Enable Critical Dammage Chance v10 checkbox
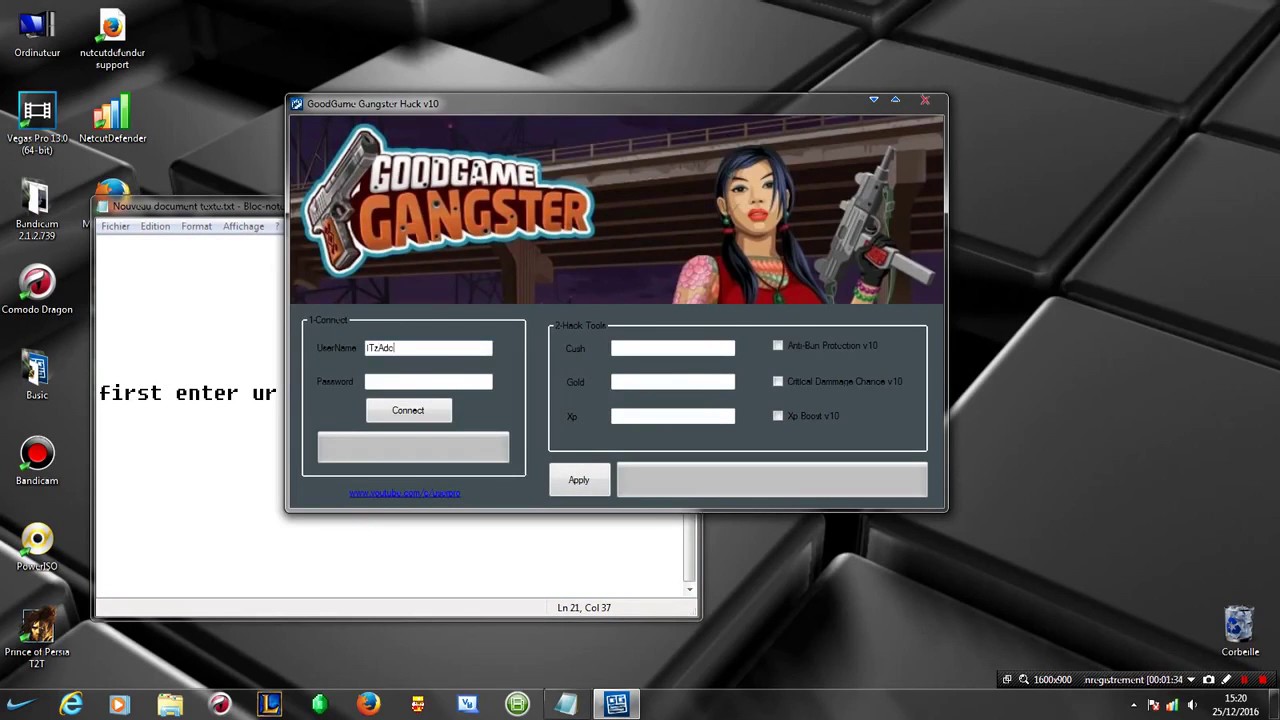The image size is (1280, 720). coord(778,381)
